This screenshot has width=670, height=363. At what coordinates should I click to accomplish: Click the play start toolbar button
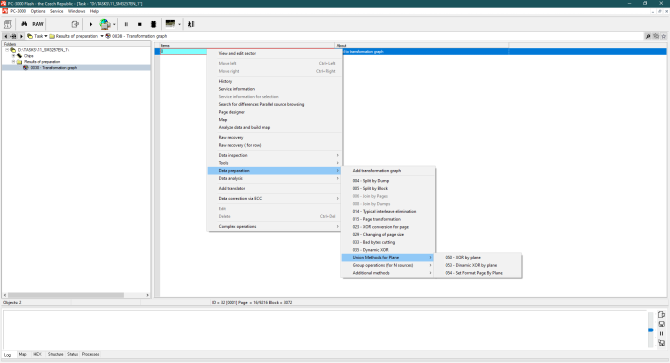(91, 24)
